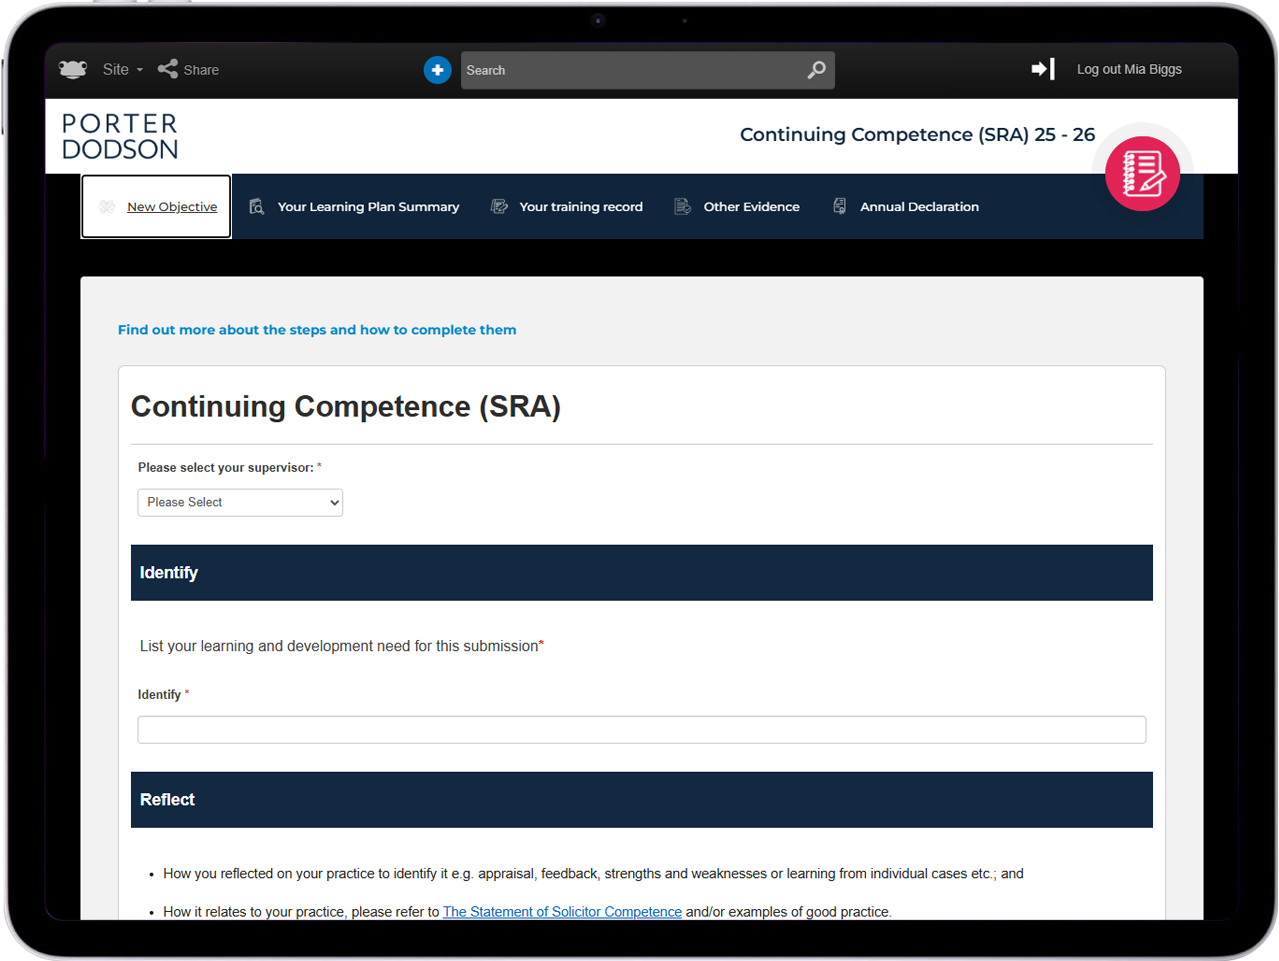Open the New Objective tab

click(156, 207)
